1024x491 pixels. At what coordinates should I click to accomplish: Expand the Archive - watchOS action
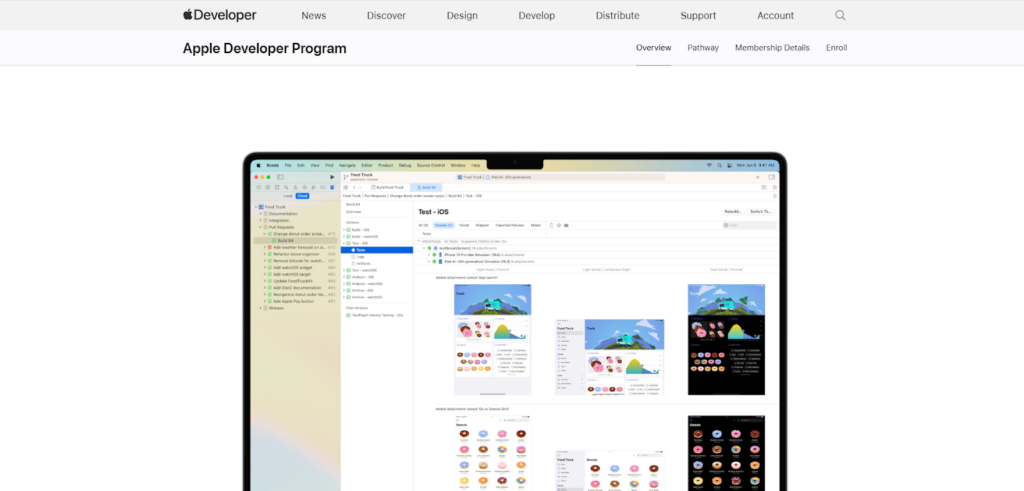pyautogui.click(x=344, y=297)
